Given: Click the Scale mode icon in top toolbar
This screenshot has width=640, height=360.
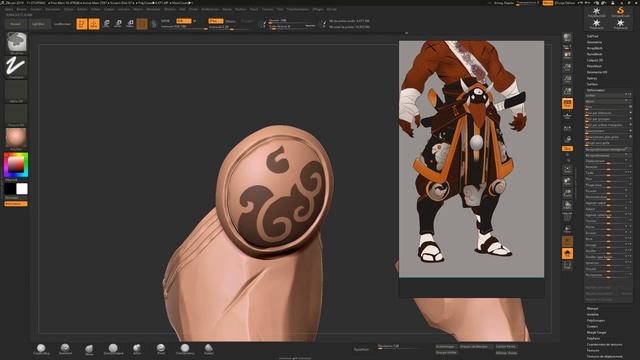Looking at the screenshot, I should tap(118, 24).
